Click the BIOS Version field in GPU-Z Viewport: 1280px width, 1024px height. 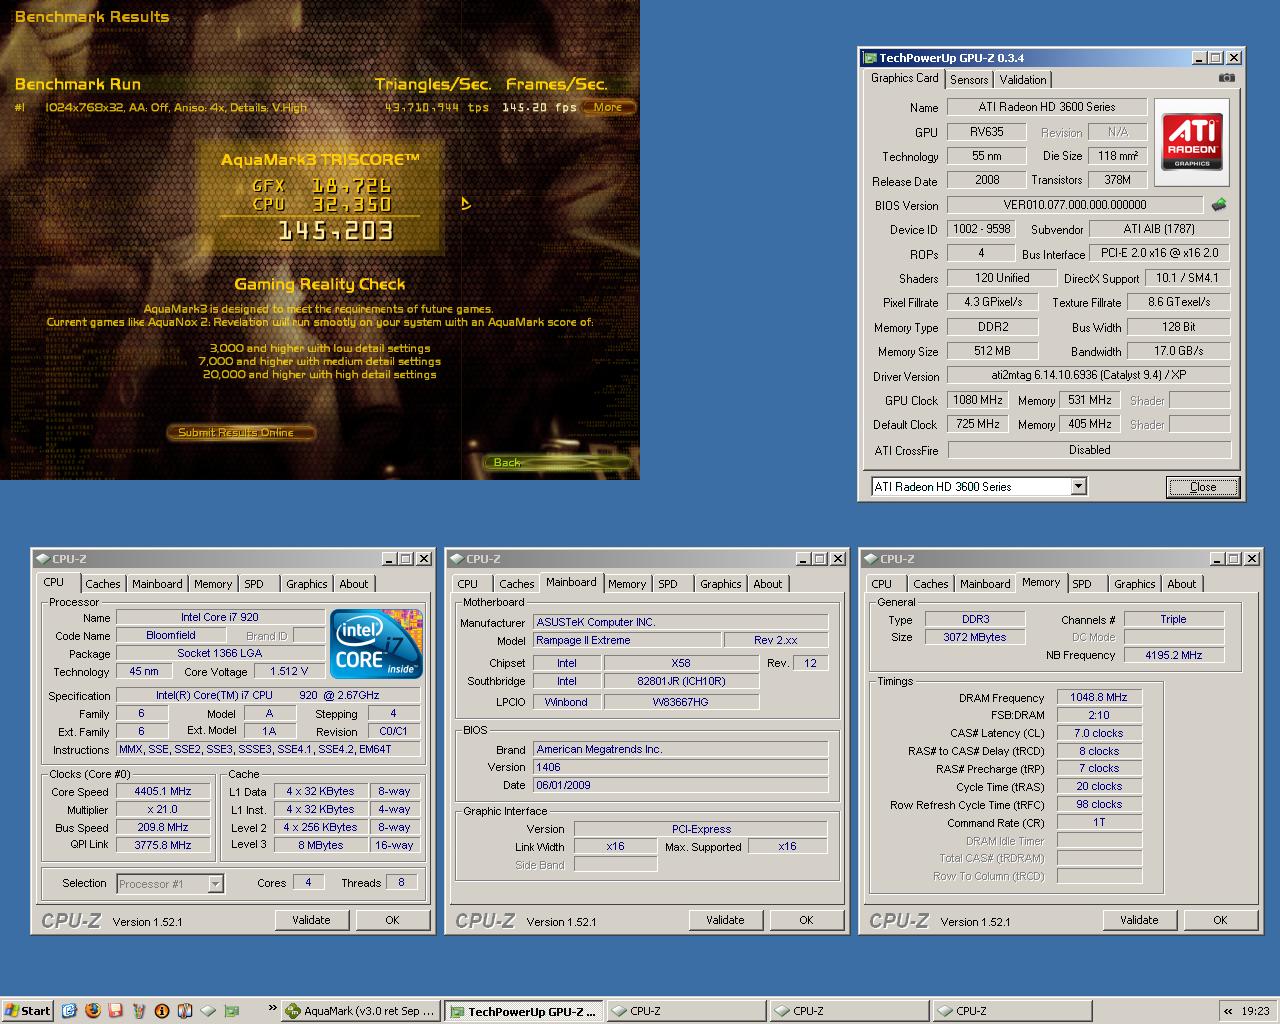pos(1075,205)
